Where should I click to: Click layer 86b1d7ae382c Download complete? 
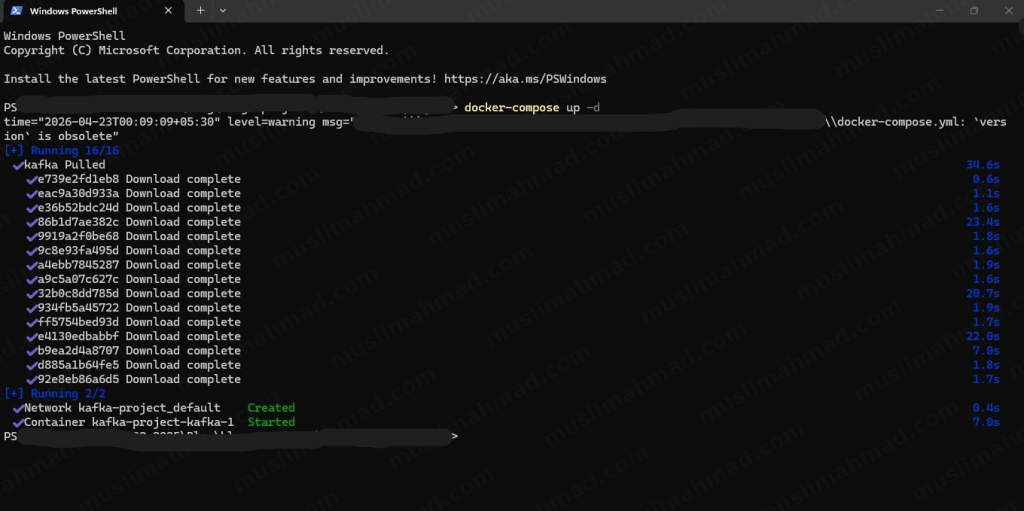point(139,222)
